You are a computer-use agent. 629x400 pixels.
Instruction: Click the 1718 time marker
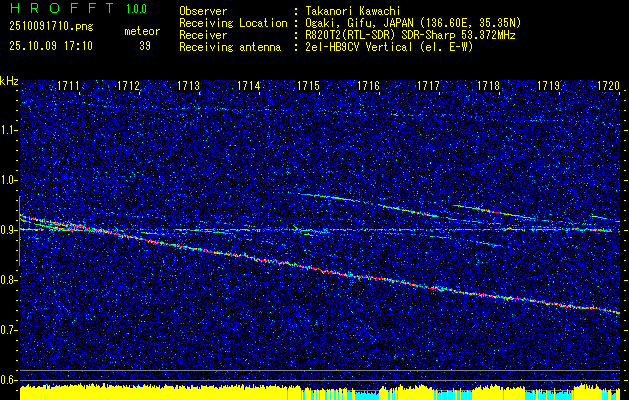click(490, 85)
